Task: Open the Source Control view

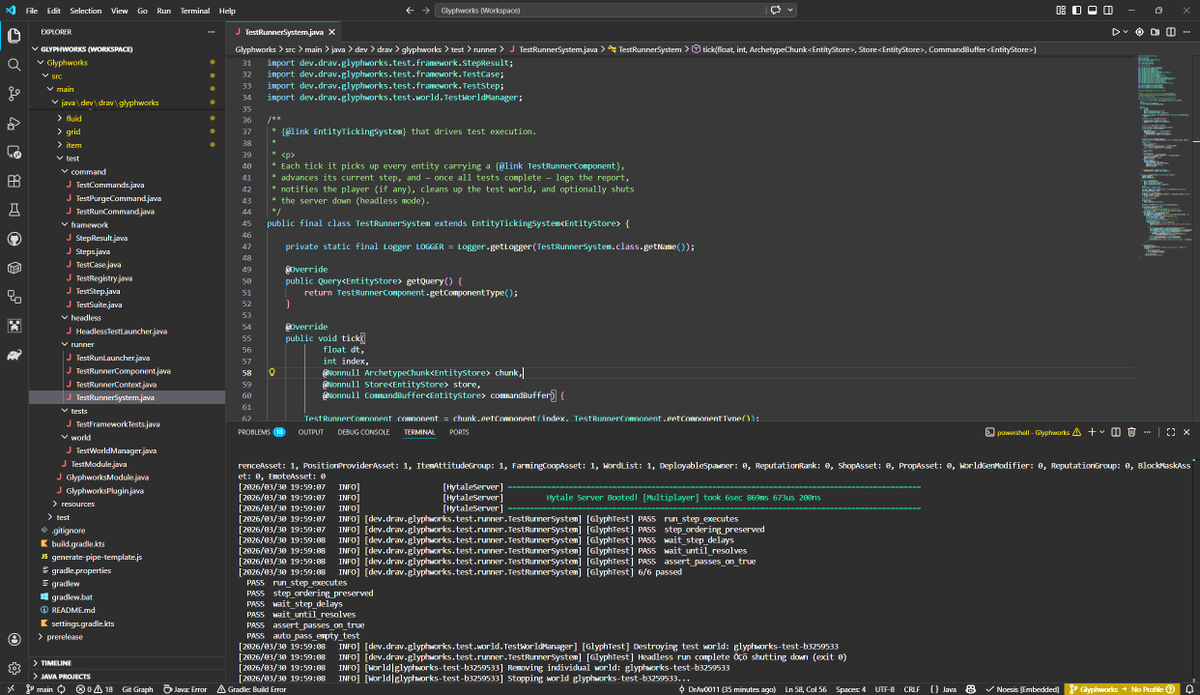Action: 14,94
